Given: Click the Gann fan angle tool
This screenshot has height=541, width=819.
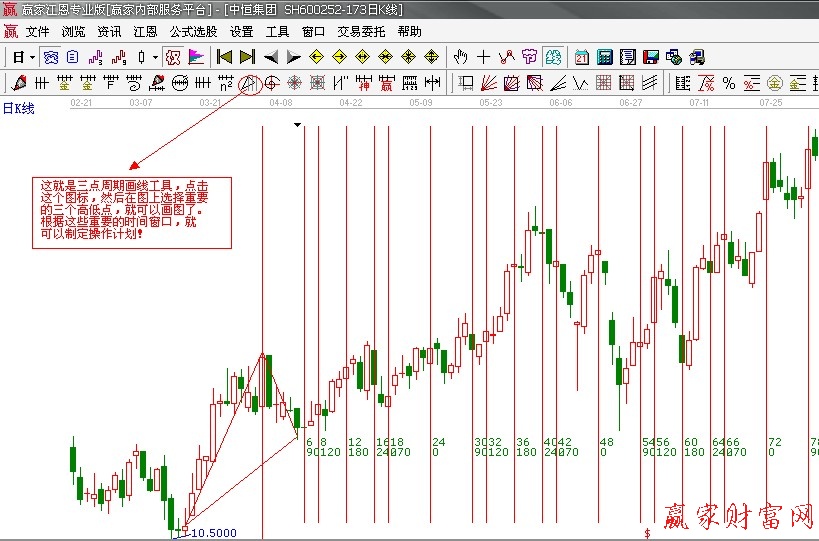Looking at the screenshot, I should pyautogui.click(x=489, y=82).
